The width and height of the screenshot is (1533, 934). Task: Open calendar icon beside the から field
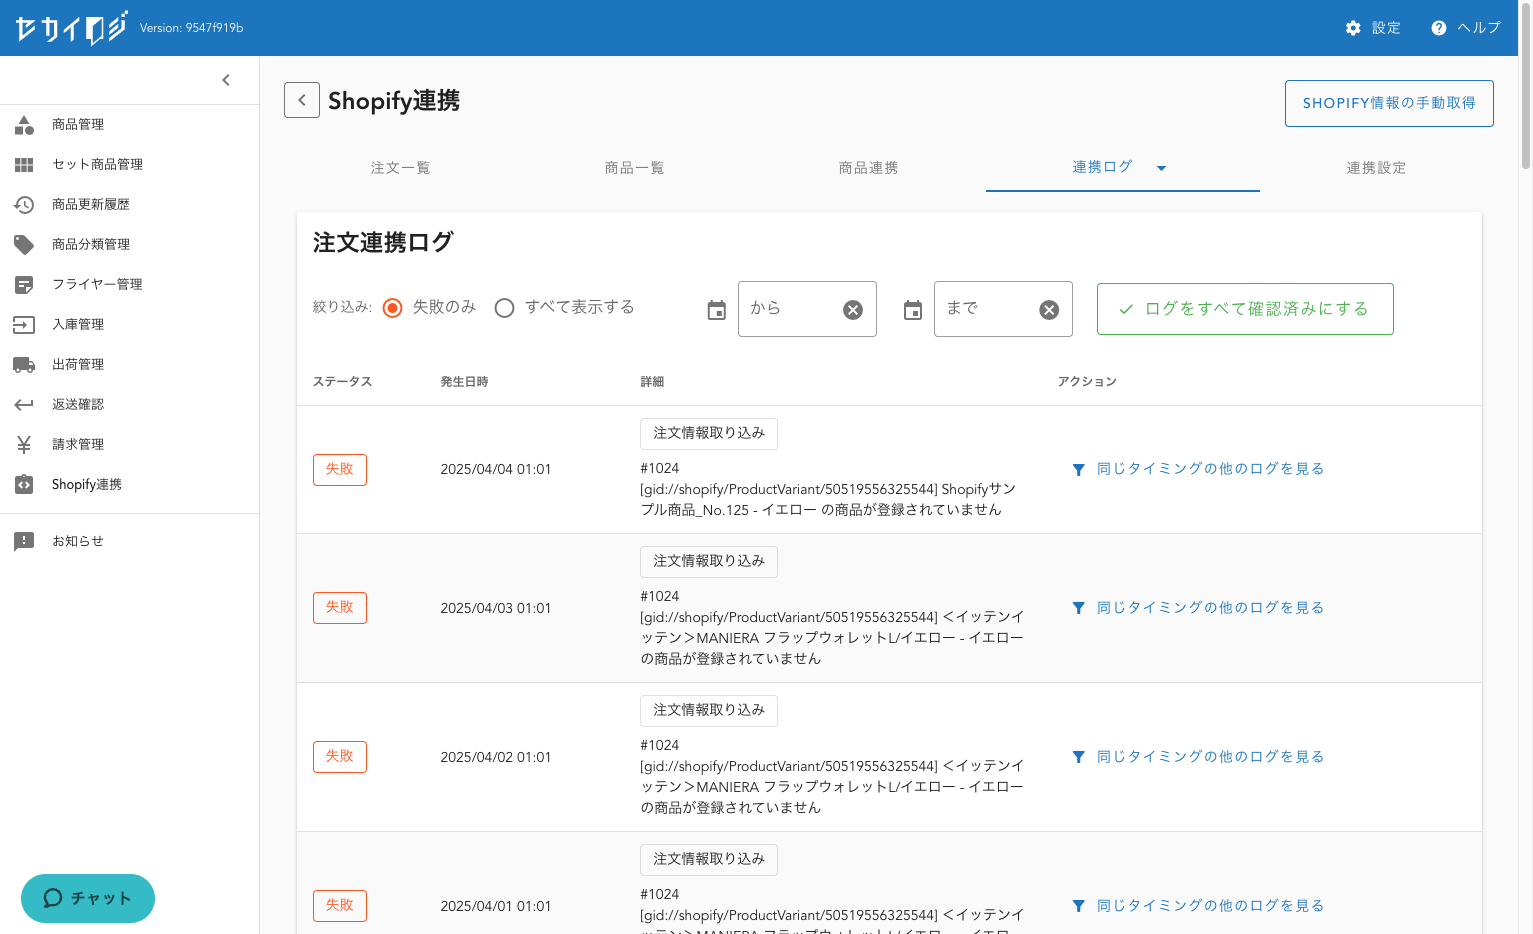pyautogui.click(x=716, y=310)
